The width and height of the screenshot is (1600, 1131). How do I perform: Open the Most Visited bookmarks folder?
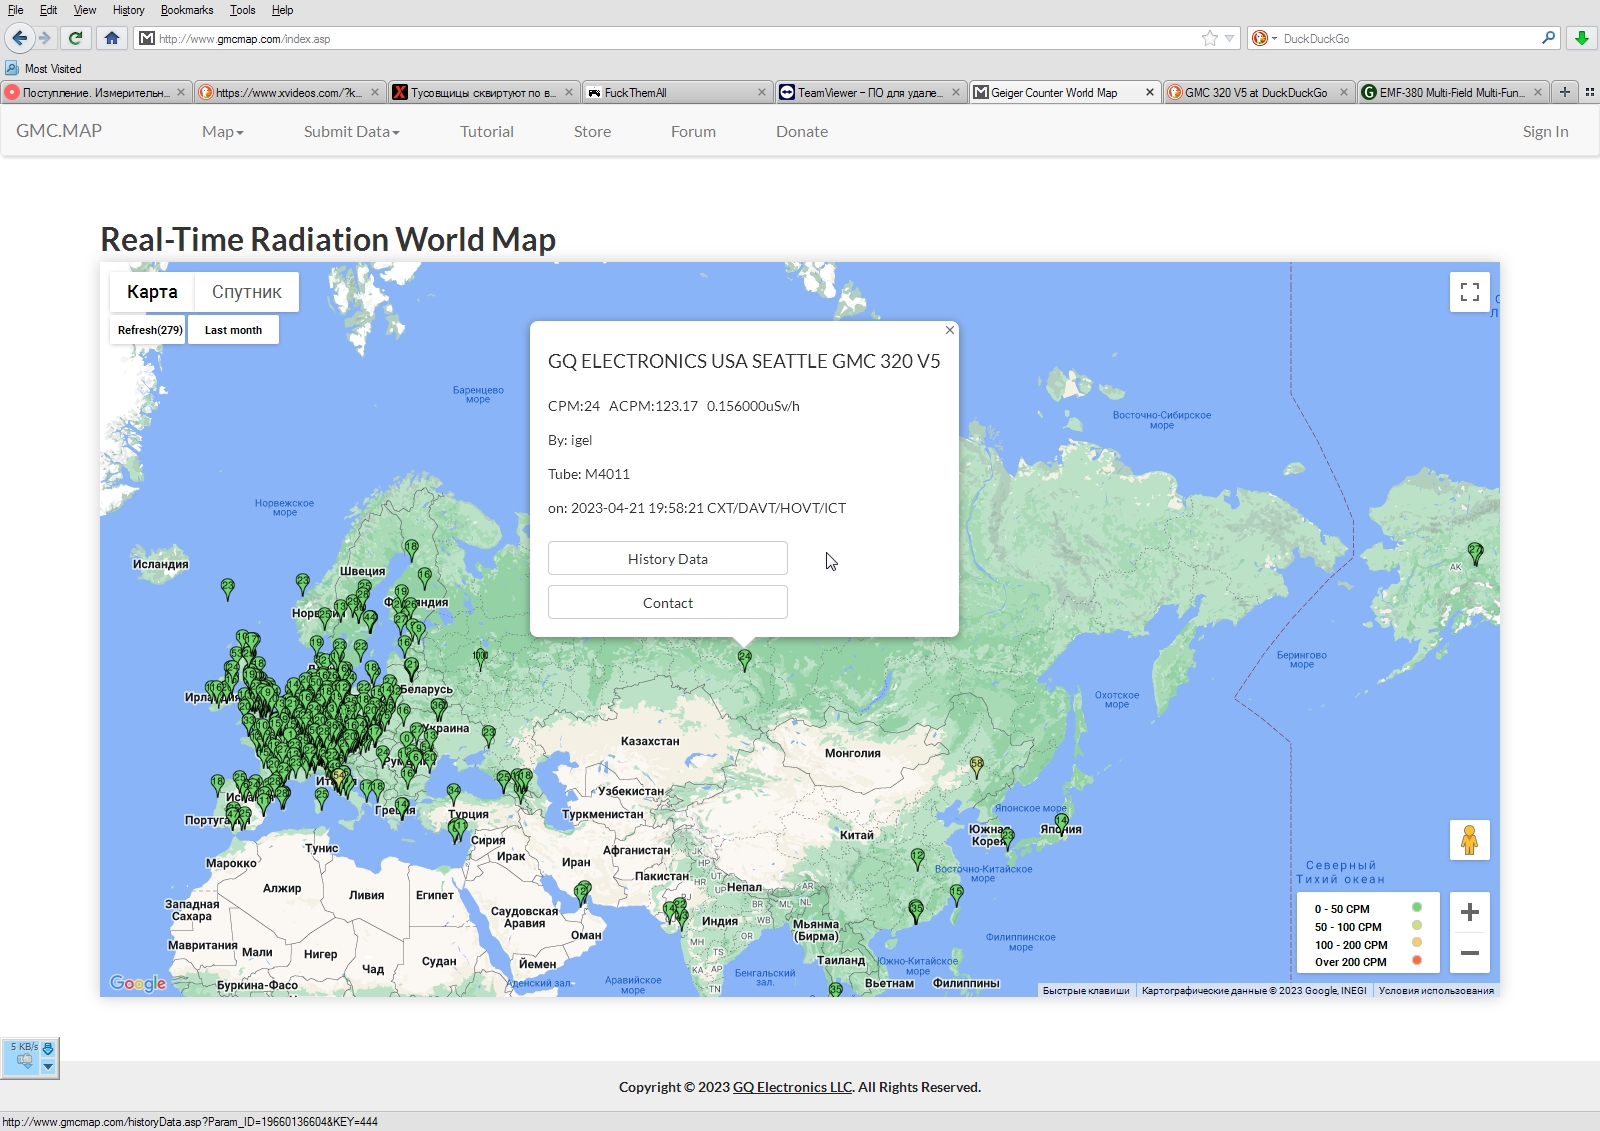click(43, 68)
